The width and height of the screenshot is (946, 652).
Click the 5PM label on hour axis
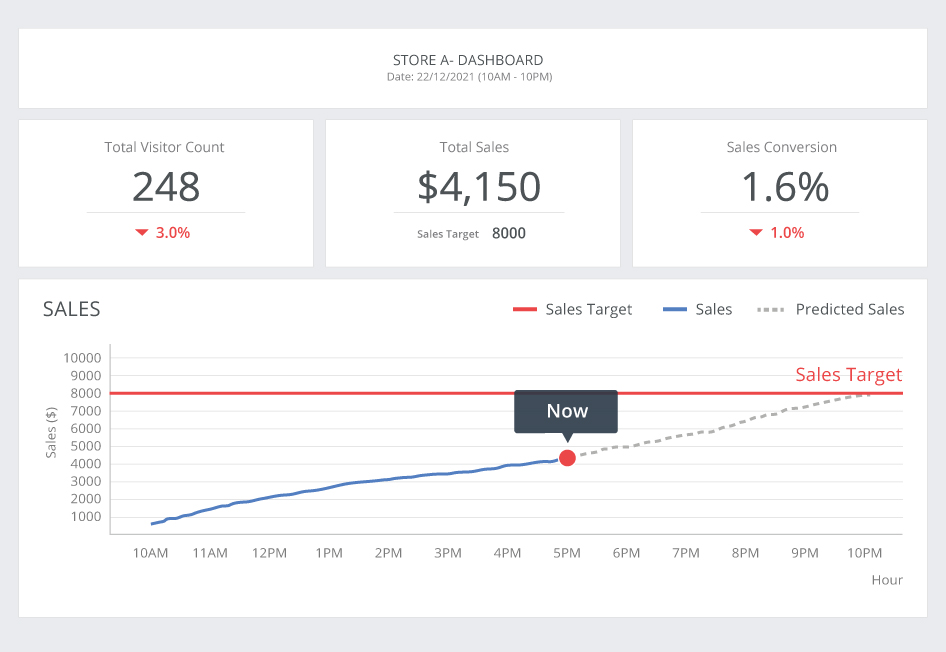(567, 553)
